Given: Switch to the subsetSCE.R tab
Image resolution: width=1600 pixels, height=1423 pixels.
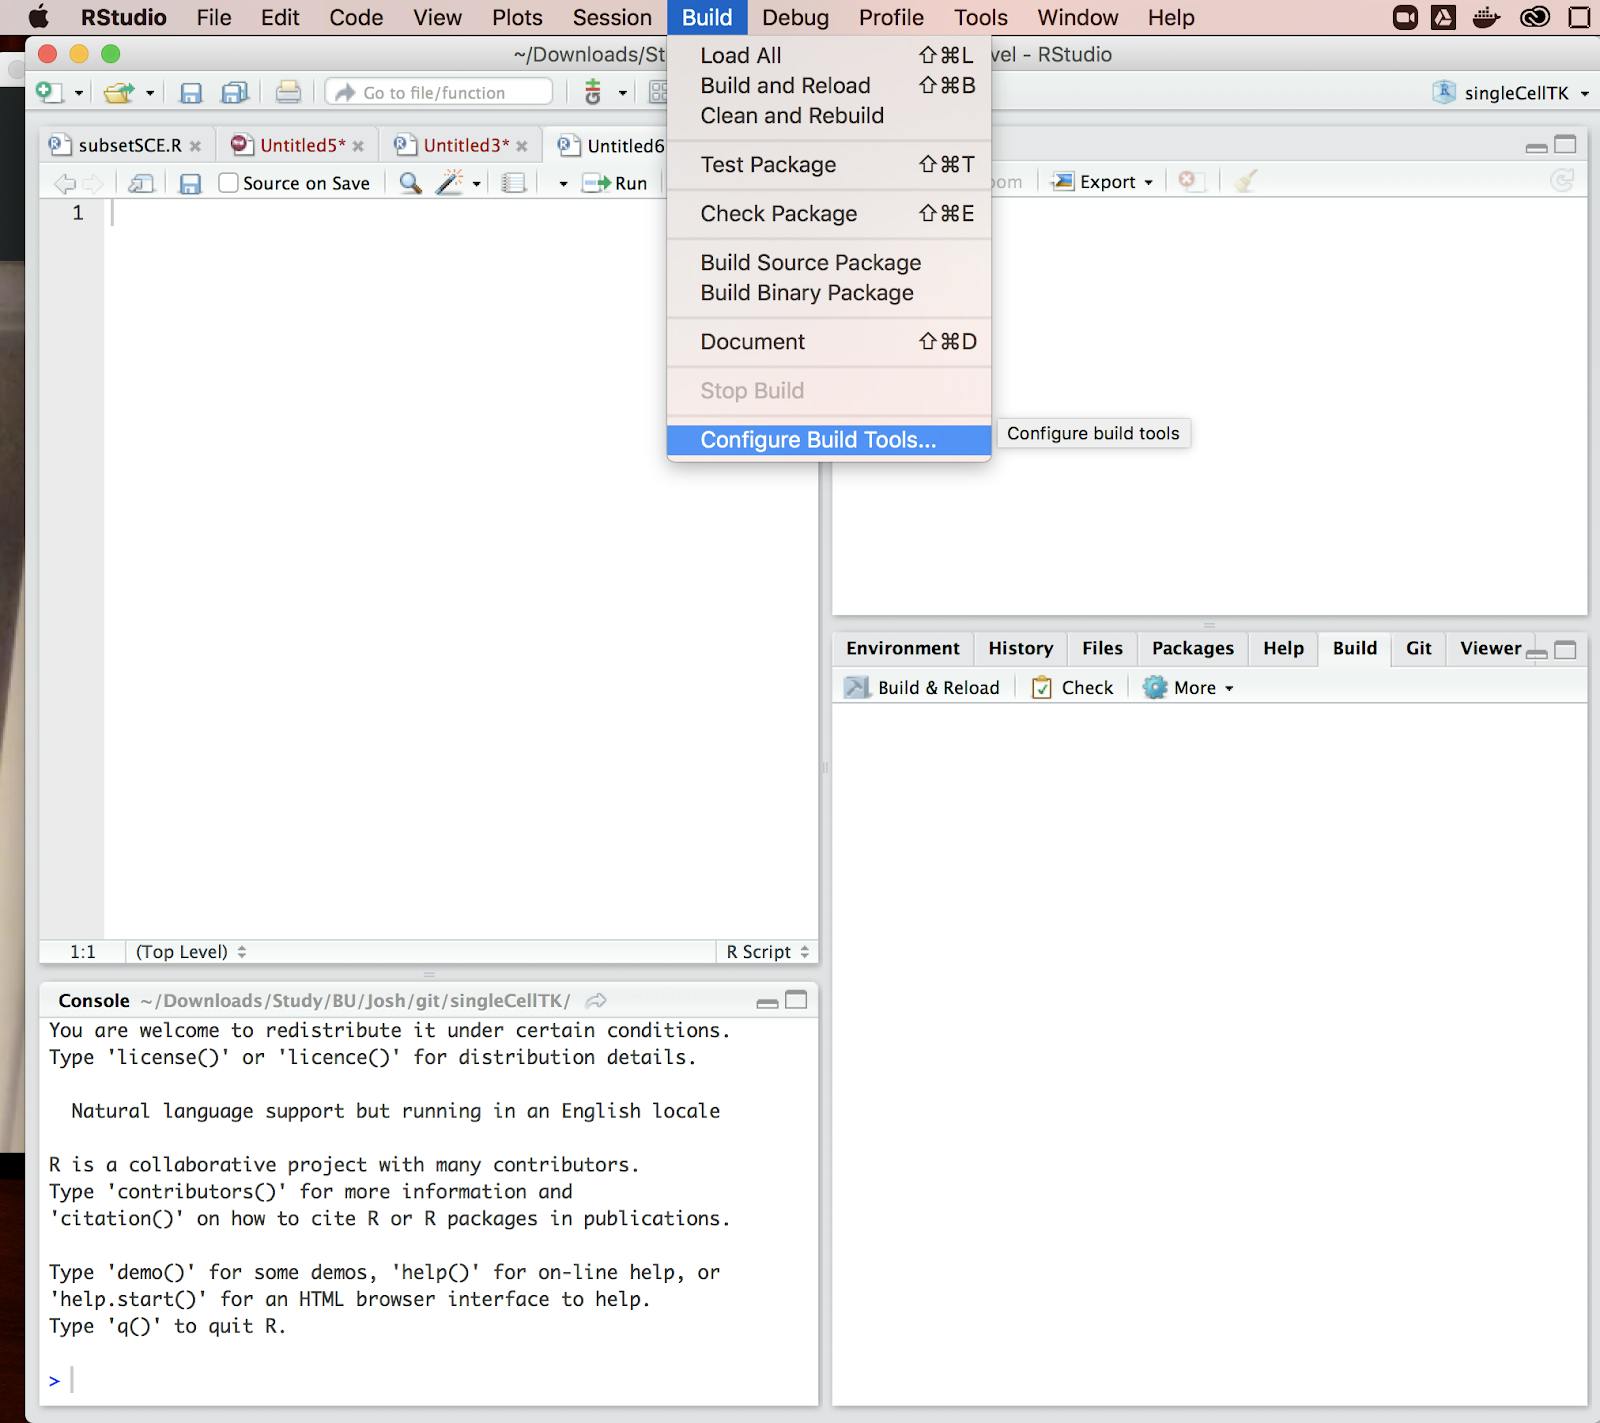Looking at the screenshot, I should coord(130,145).
